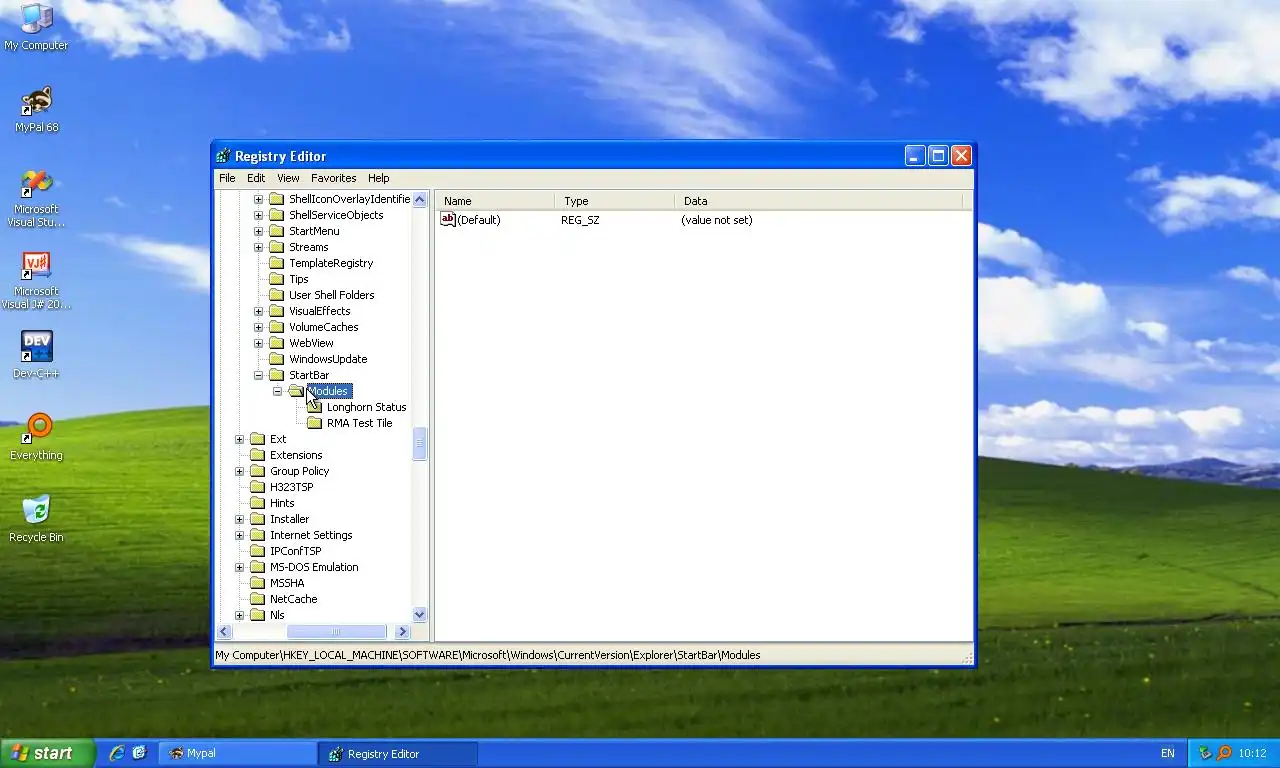
Task: Select the (Default) value string icon
Action: pos(448,220)
